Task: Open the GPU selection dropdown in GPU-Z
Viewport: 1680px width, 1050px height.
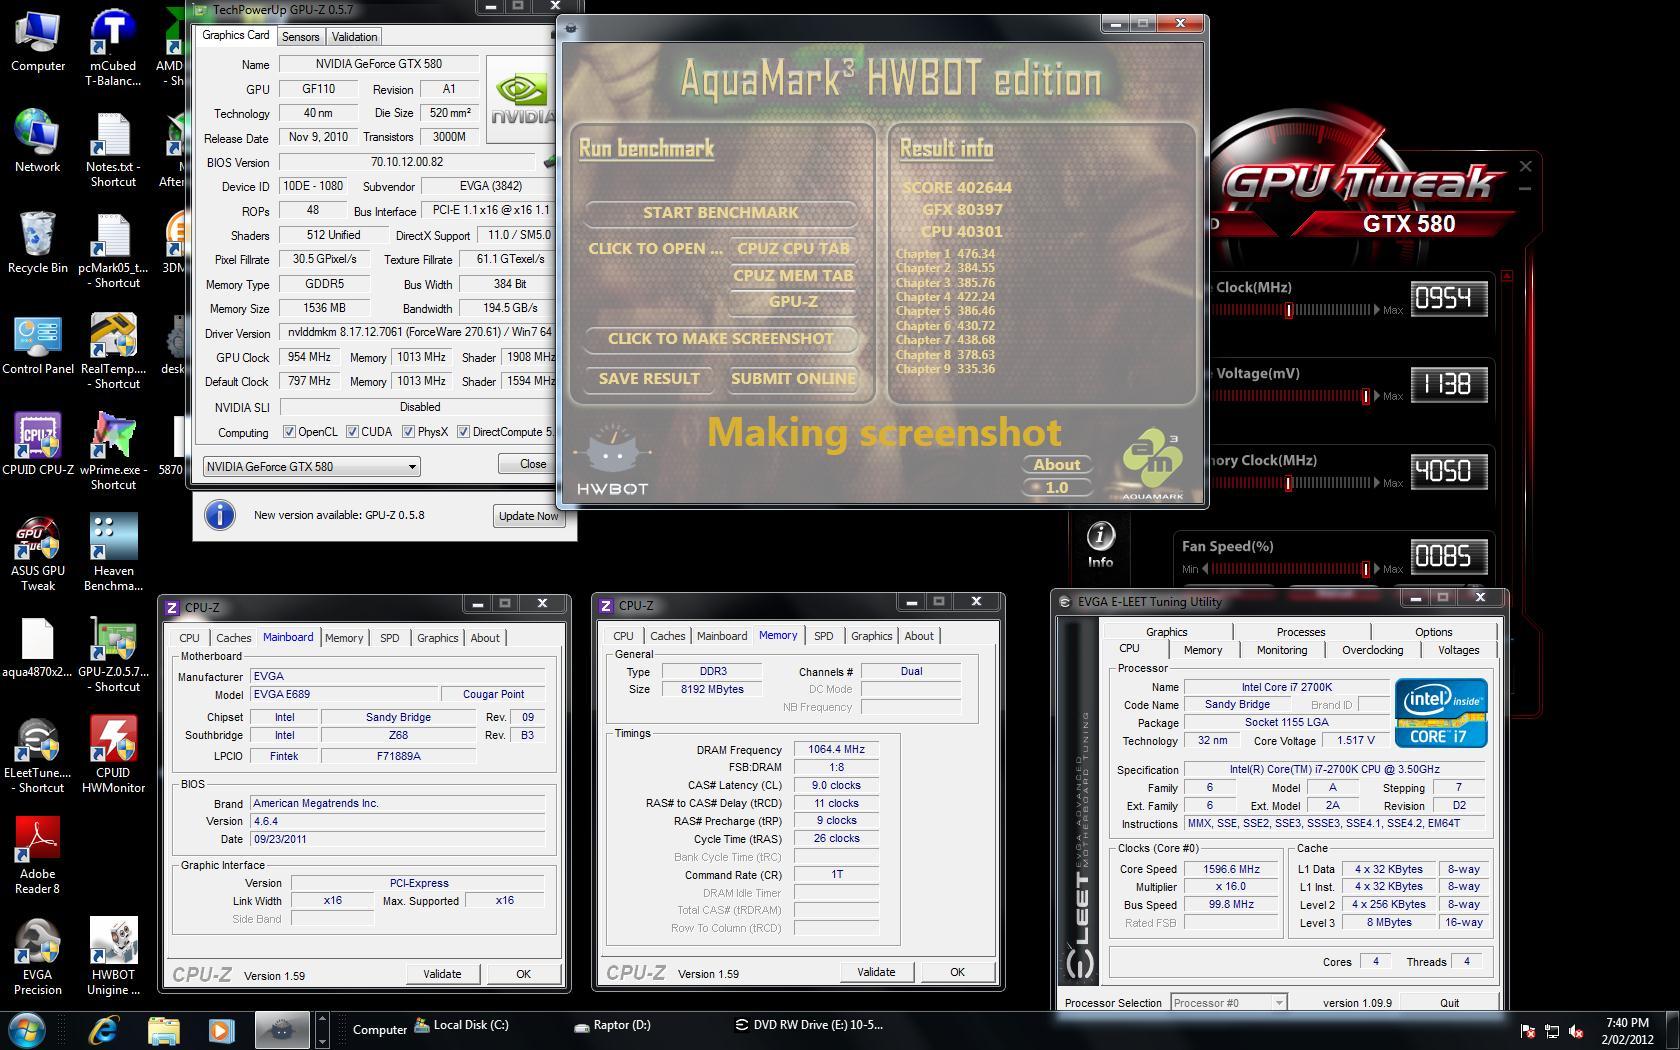Action: pos(311,466)
